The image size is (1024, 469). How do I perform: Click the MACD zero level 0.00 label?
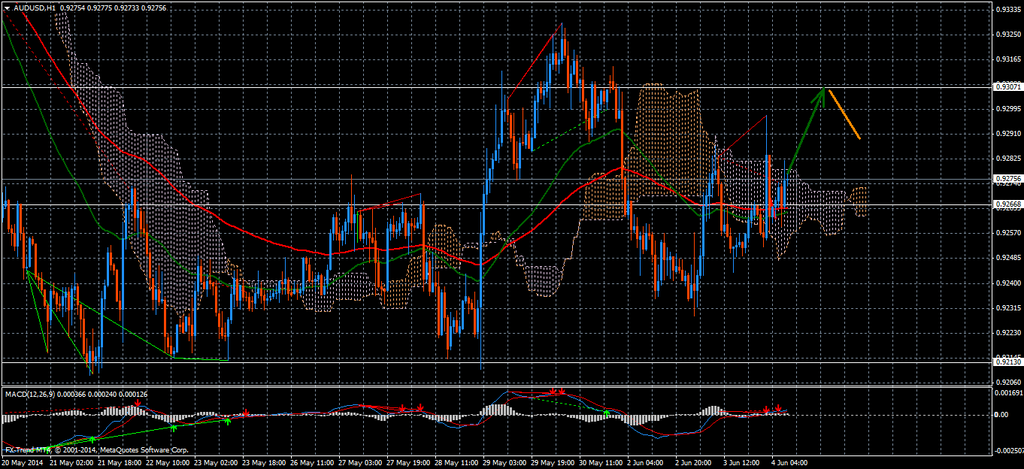pos(1001,414)
